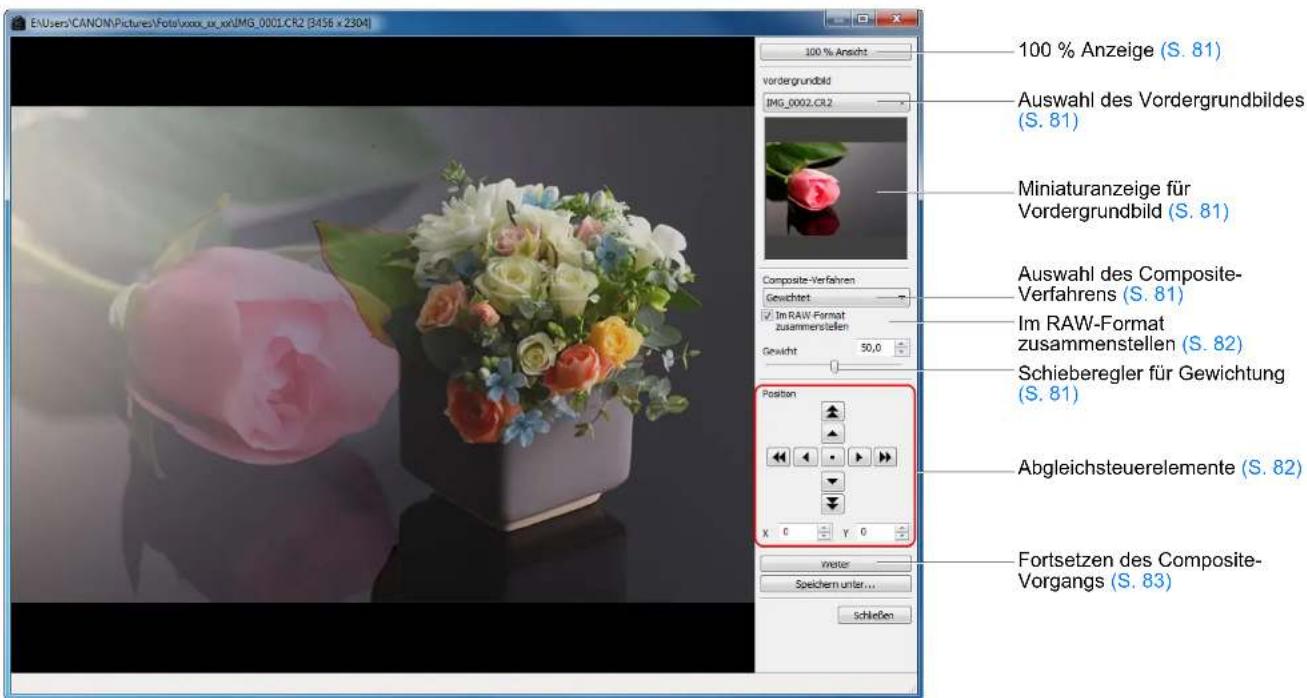Open link S. 81 for Composite-Verfahren
This screenshot has height=698, width=1307.
pyautogui.click(x=1153, y=296)
